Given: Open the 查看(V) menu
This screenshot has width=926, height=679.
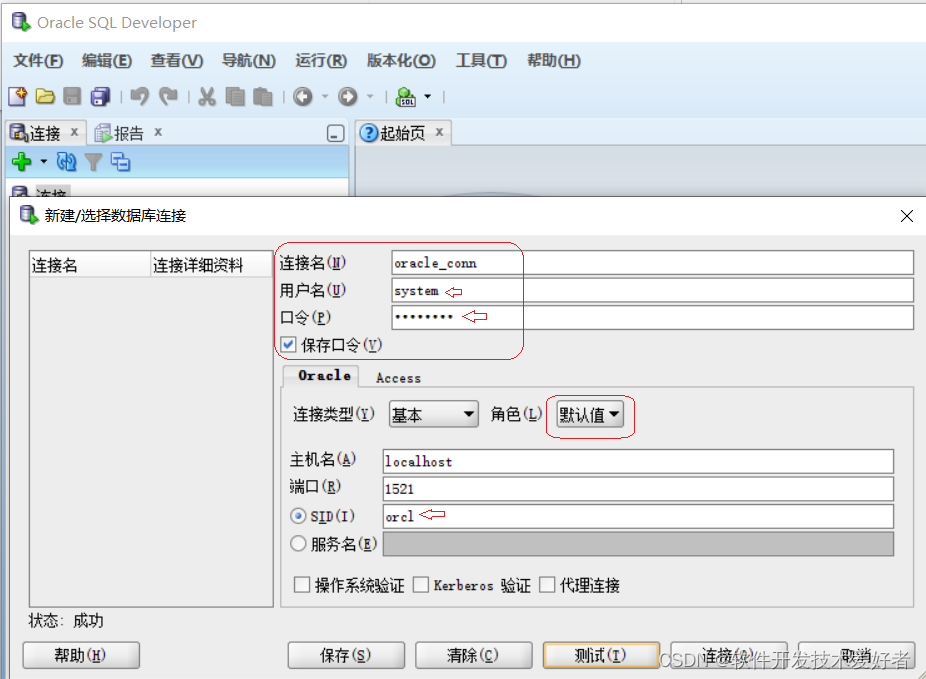Looking at the screenshot, I should (177, 60).
